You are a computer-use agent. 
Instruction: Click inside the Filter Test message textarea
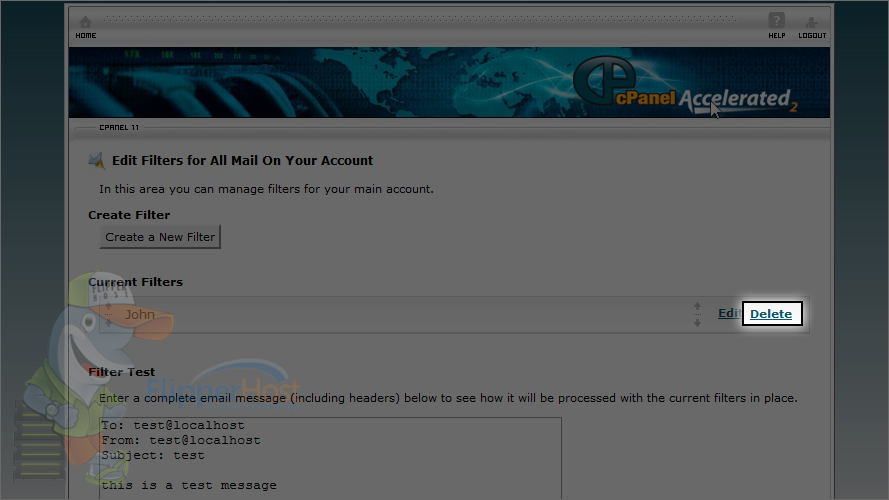click(x=331, y=458)
